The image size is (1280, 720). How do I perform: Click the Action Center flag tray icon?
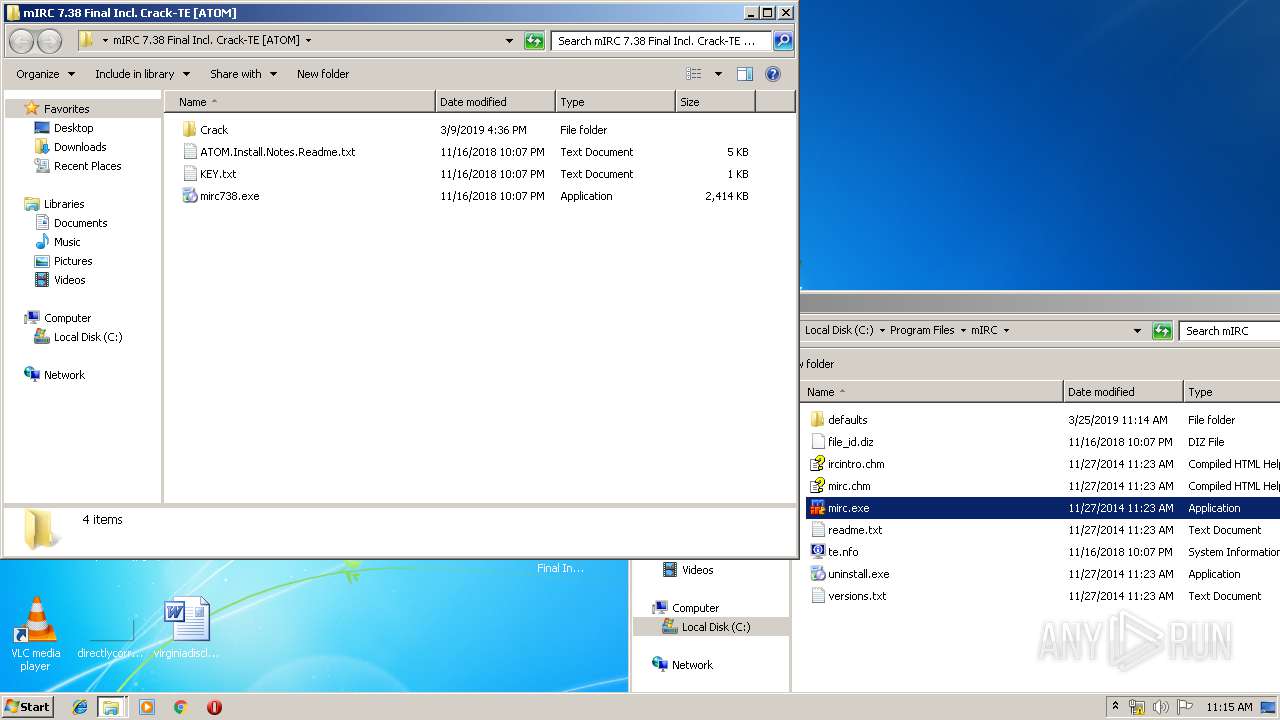(1184, 707)
